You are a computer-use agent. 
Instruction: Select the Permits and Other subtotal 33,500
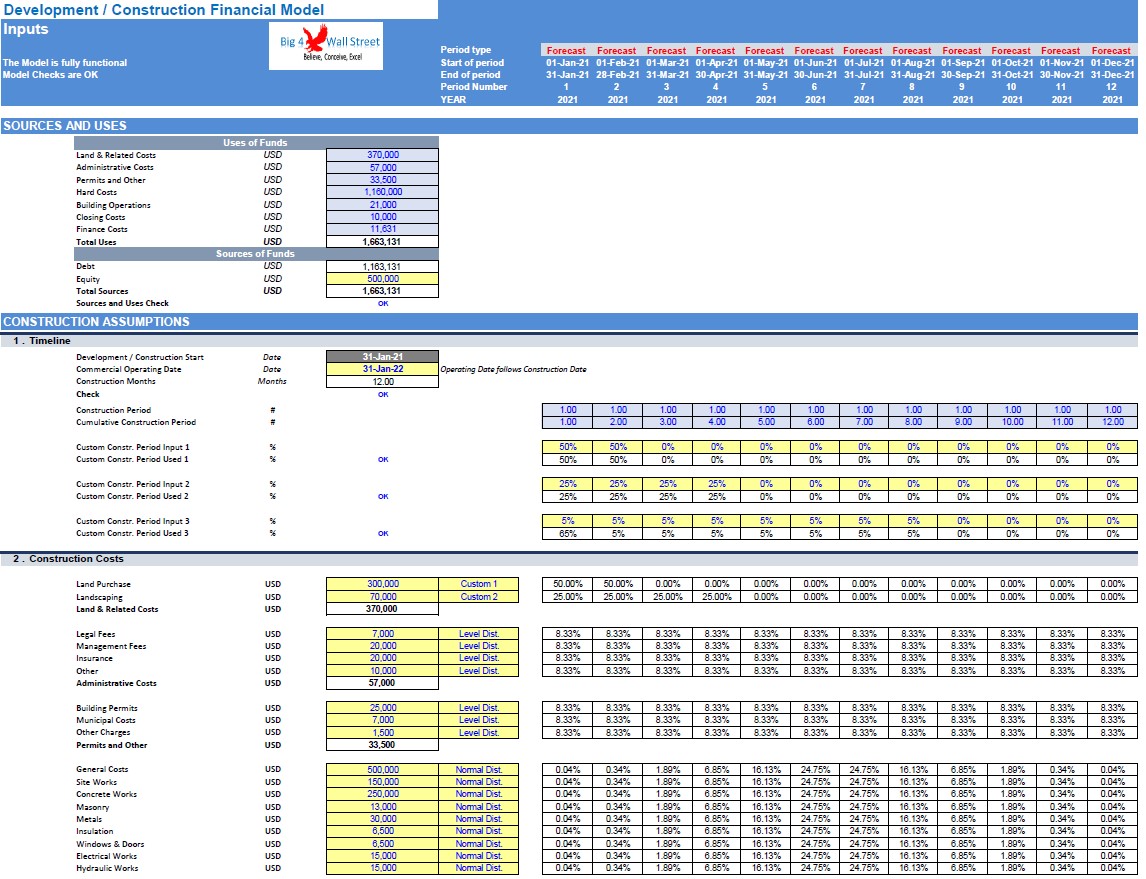tap(382, 745)
